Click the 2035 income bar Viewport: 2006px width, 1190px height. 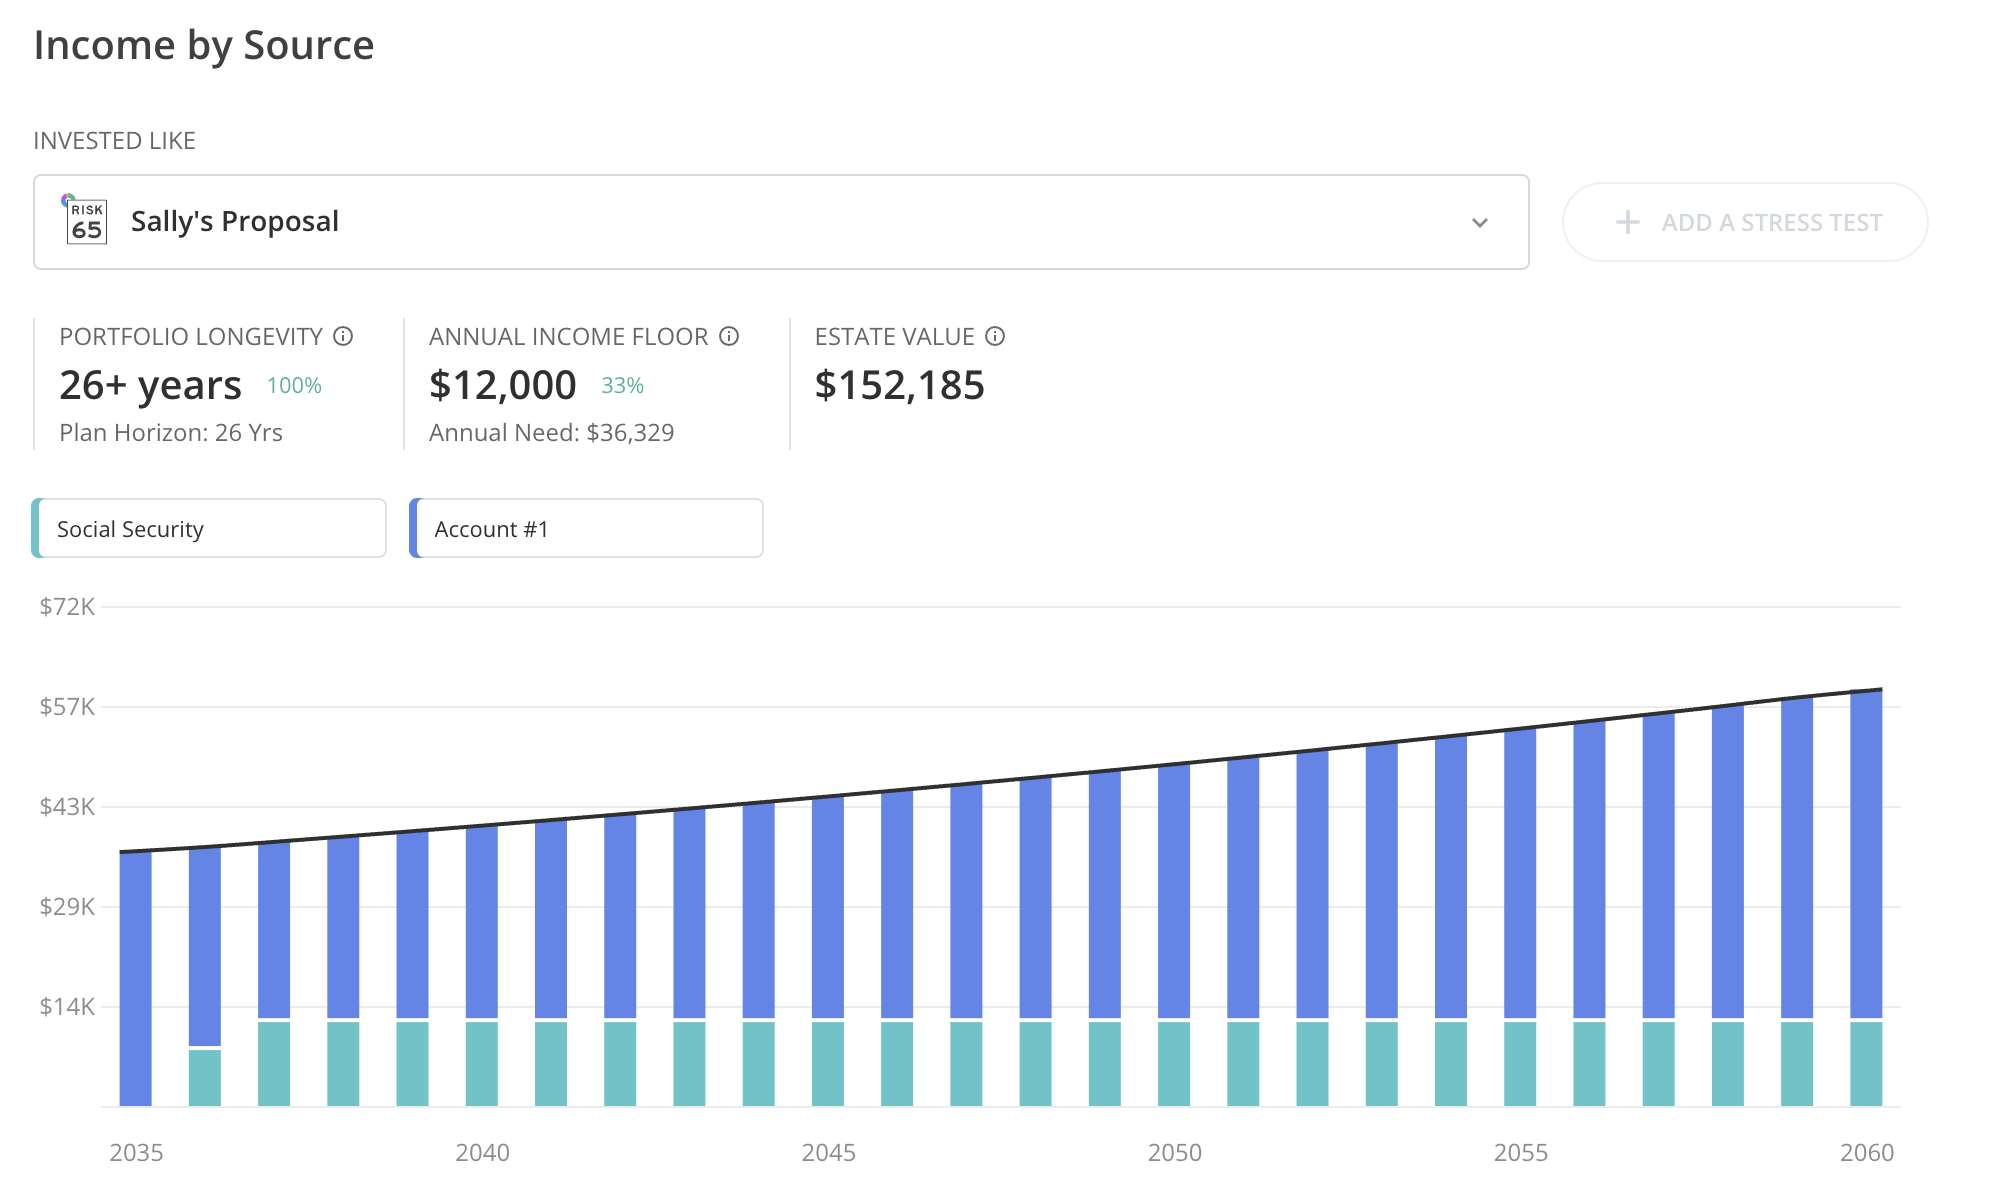(x=136, y=979)
